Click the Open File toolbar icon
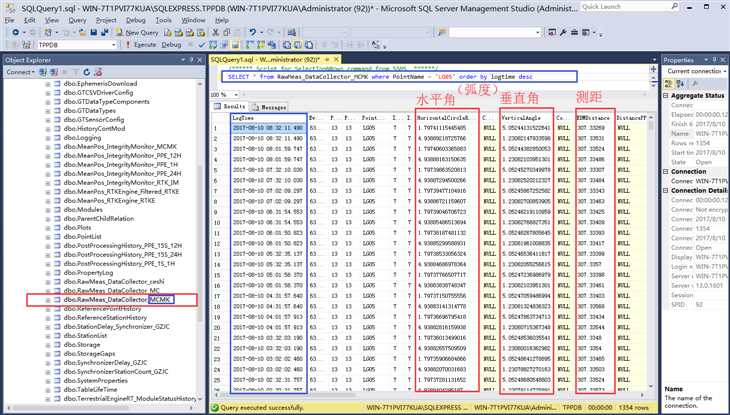 (82, 32)
